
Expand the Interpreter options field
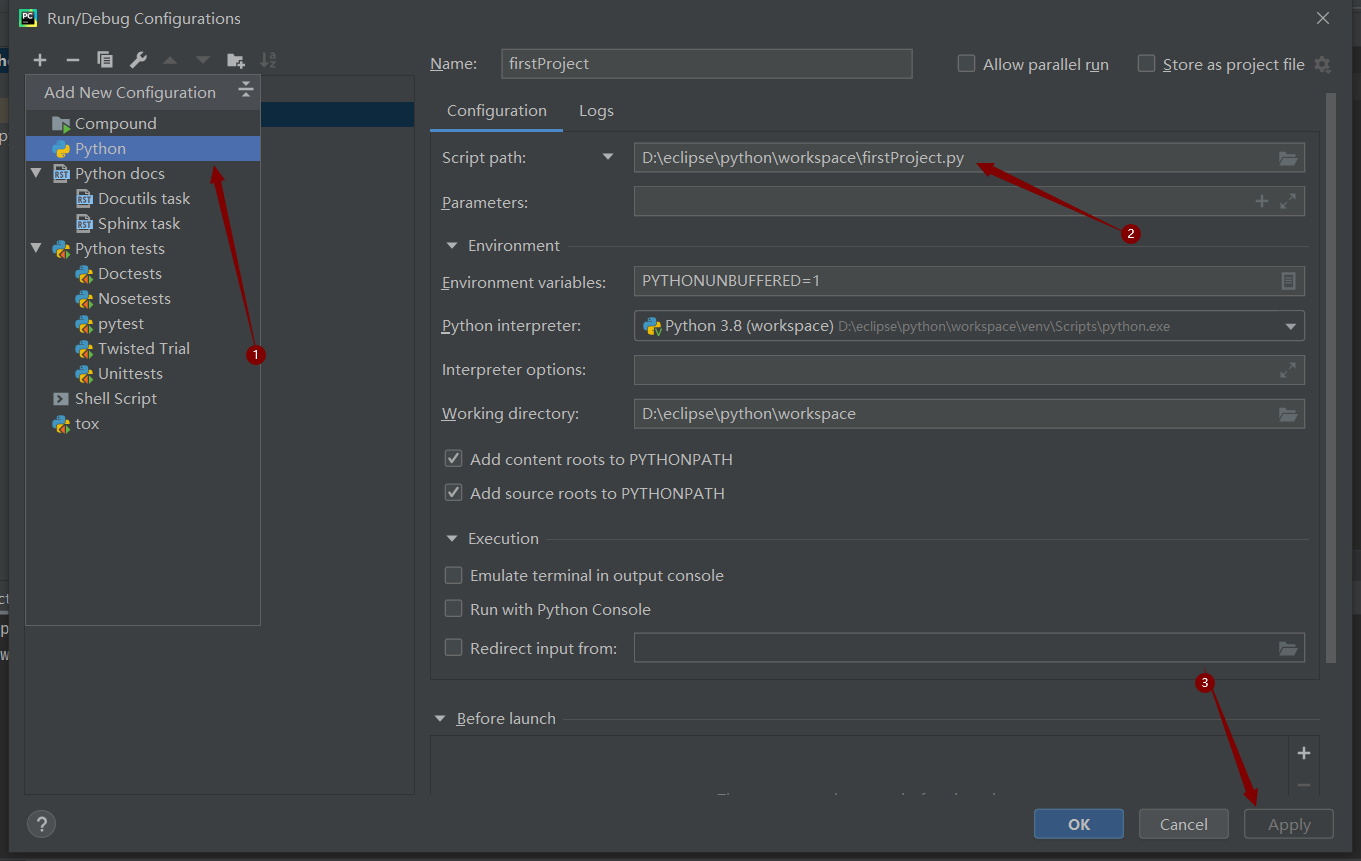click(1288, 369)
